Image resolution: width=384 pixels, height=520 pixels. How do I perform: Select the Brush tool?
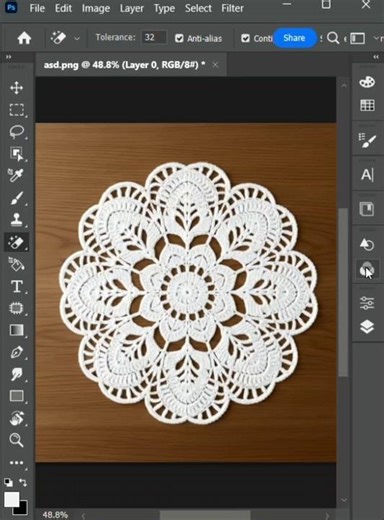(x=16, y=198)
